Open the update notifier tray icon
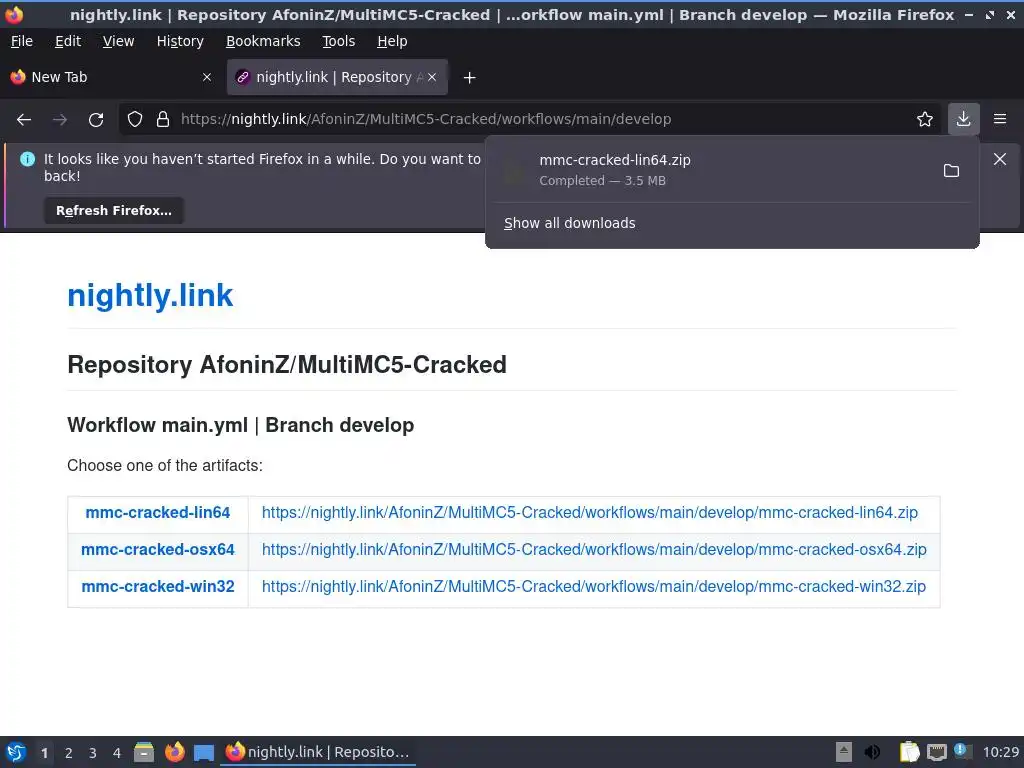The height and width of the screenshot is (768, 1024). [x=962, y=751]
